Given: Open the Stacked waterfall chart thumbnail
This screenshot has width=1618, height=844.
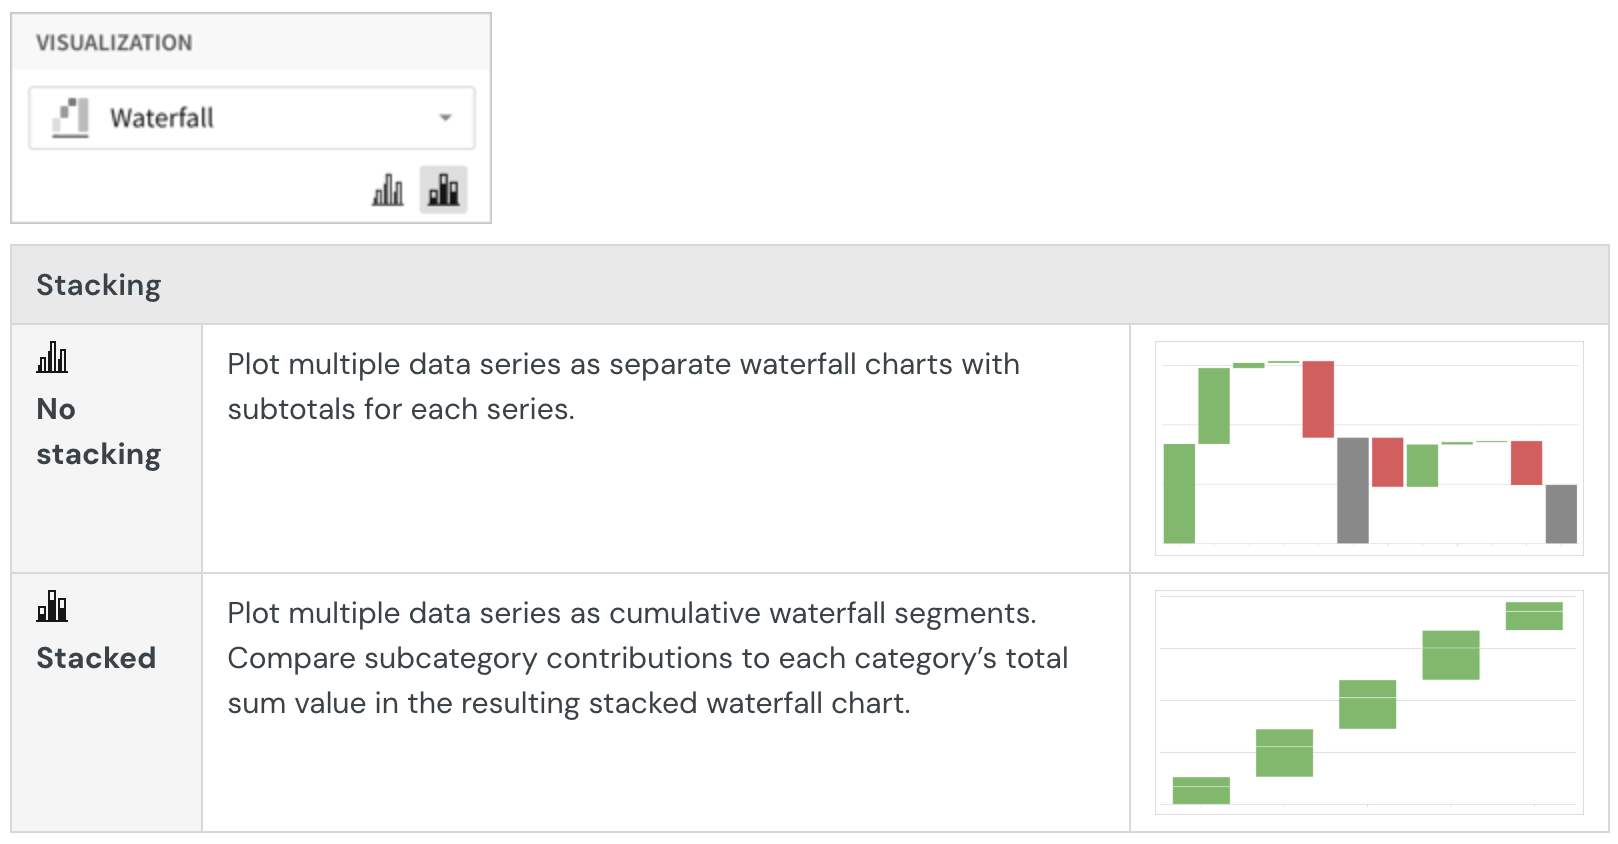Looking at the screenshot, I should pyautogui.click(x=1369, y=702).
